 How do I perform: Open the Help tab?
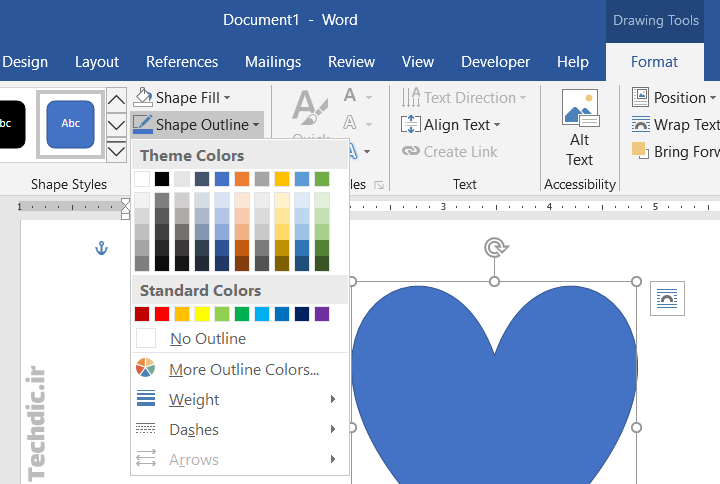point(573,62)
